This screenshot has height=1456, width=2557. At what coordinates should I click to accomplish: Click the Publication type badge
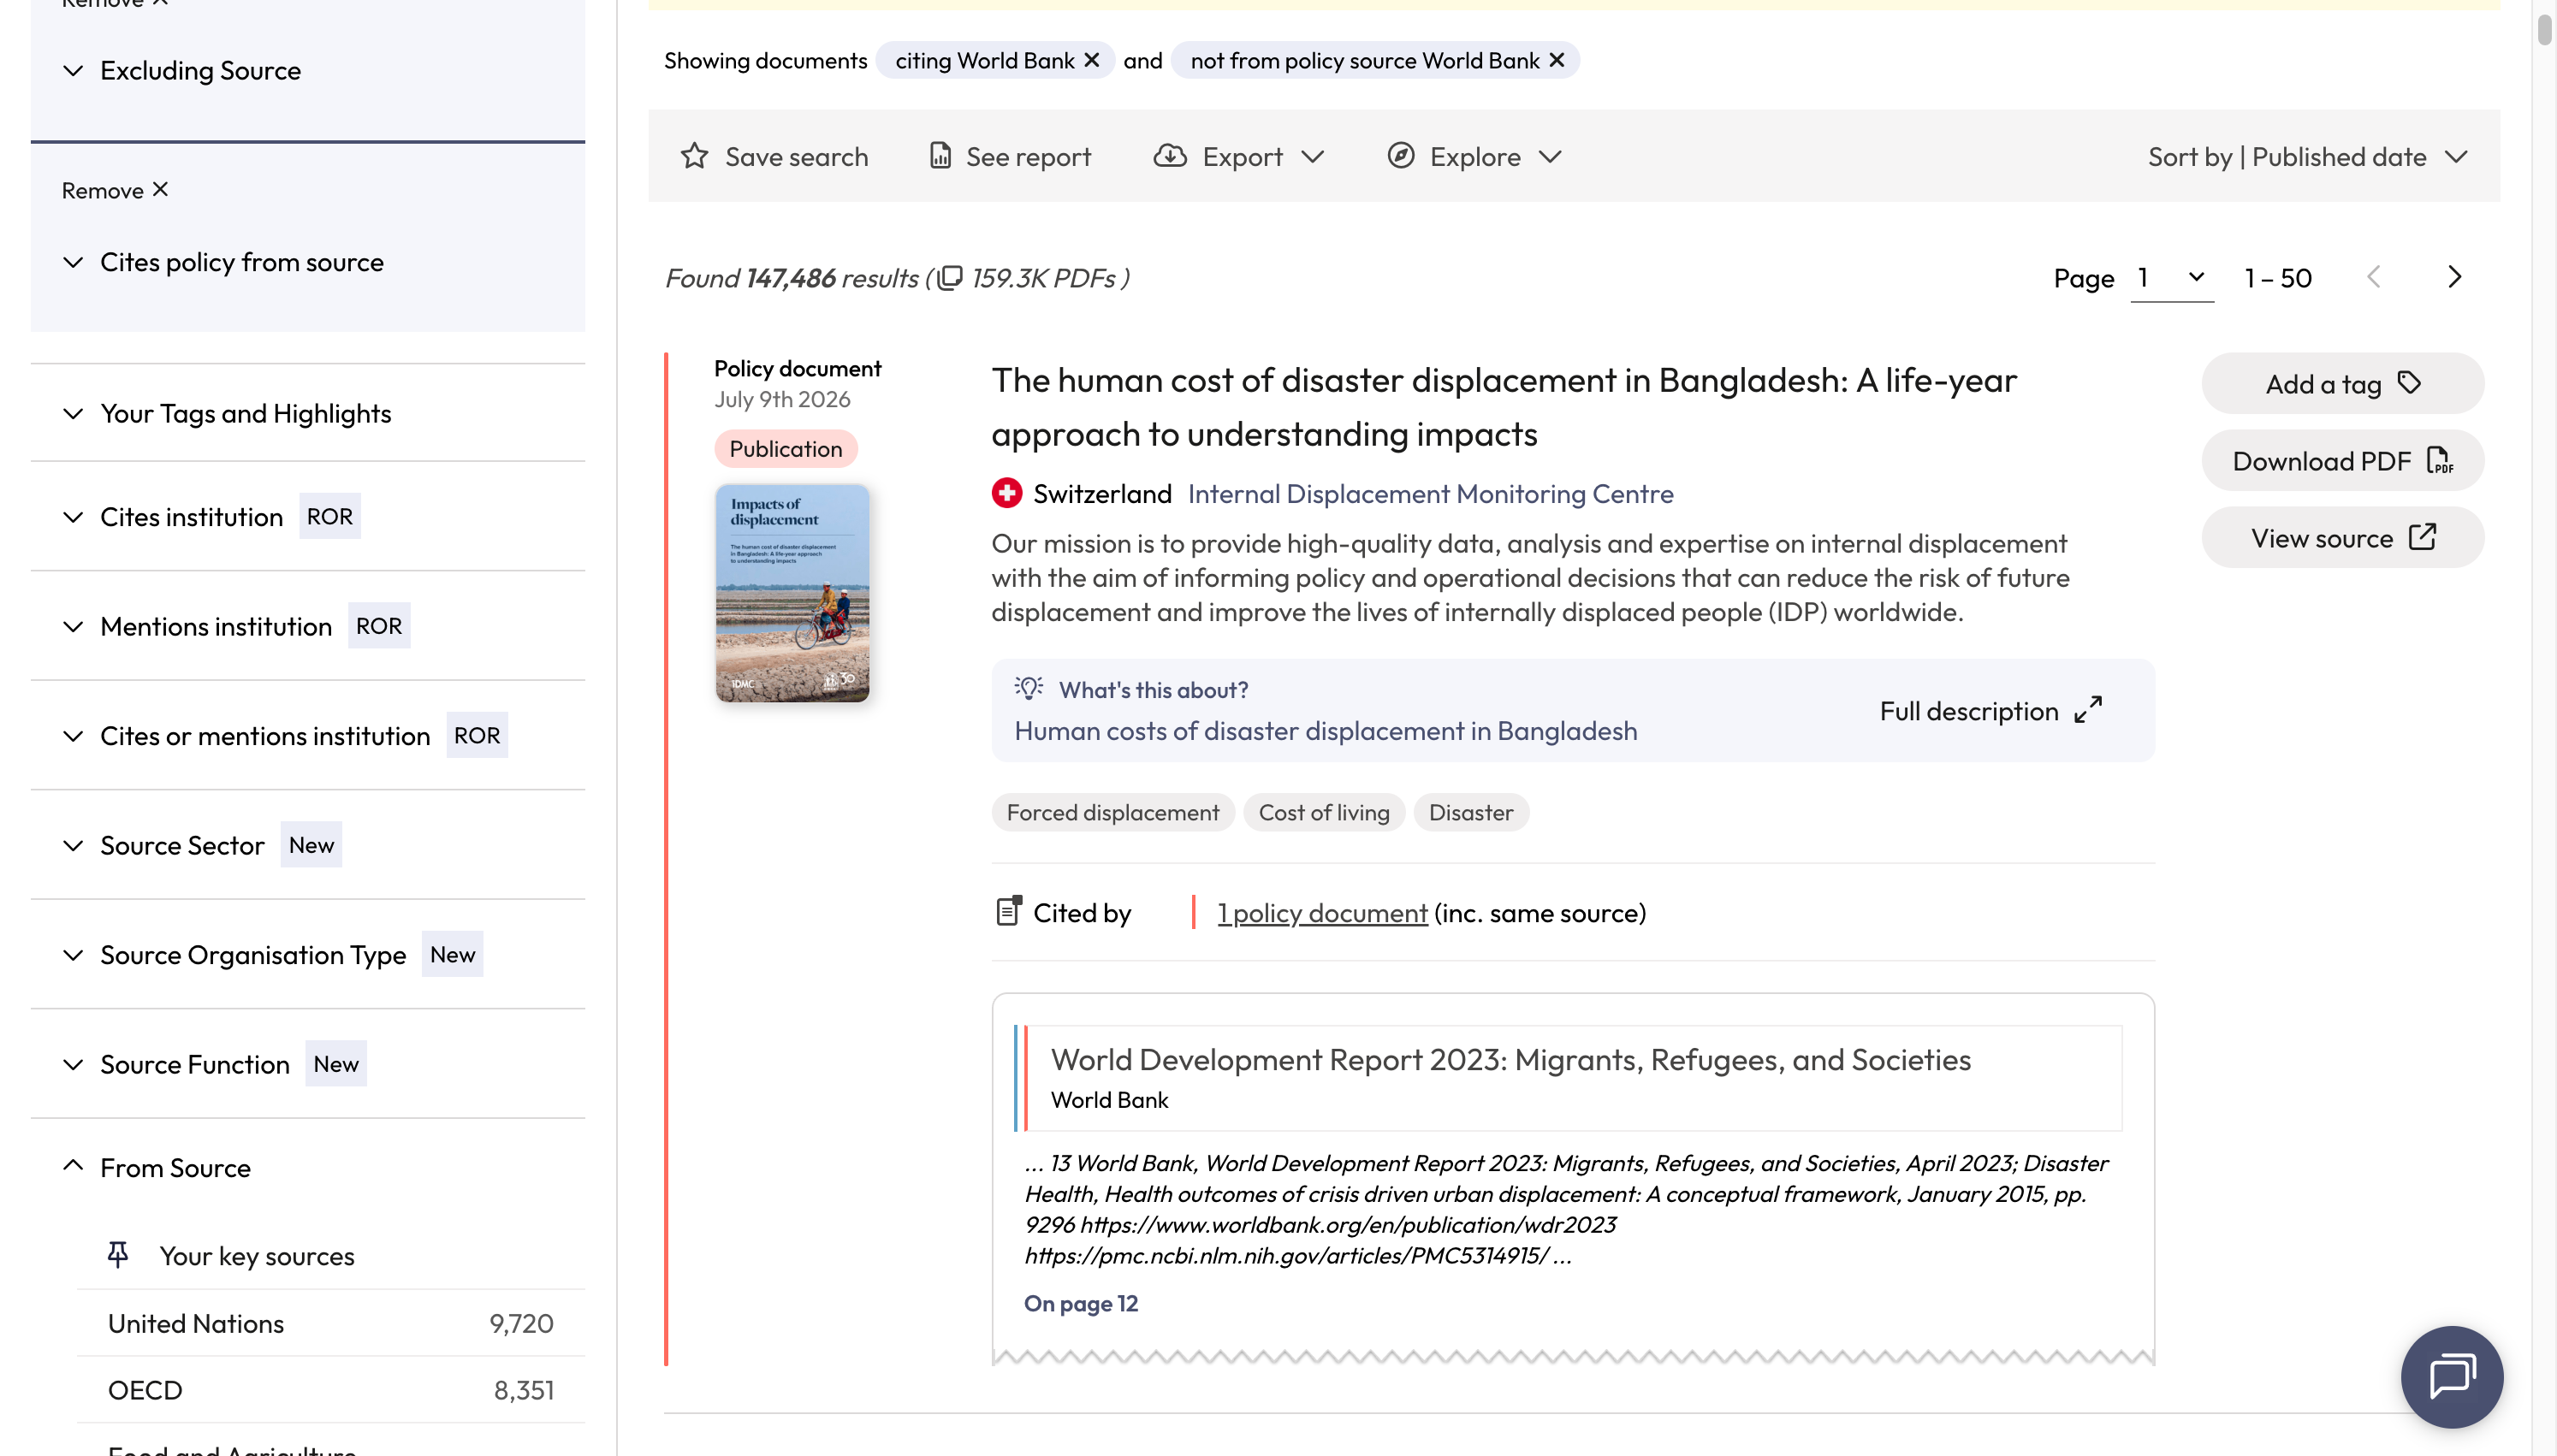[786, 449]
